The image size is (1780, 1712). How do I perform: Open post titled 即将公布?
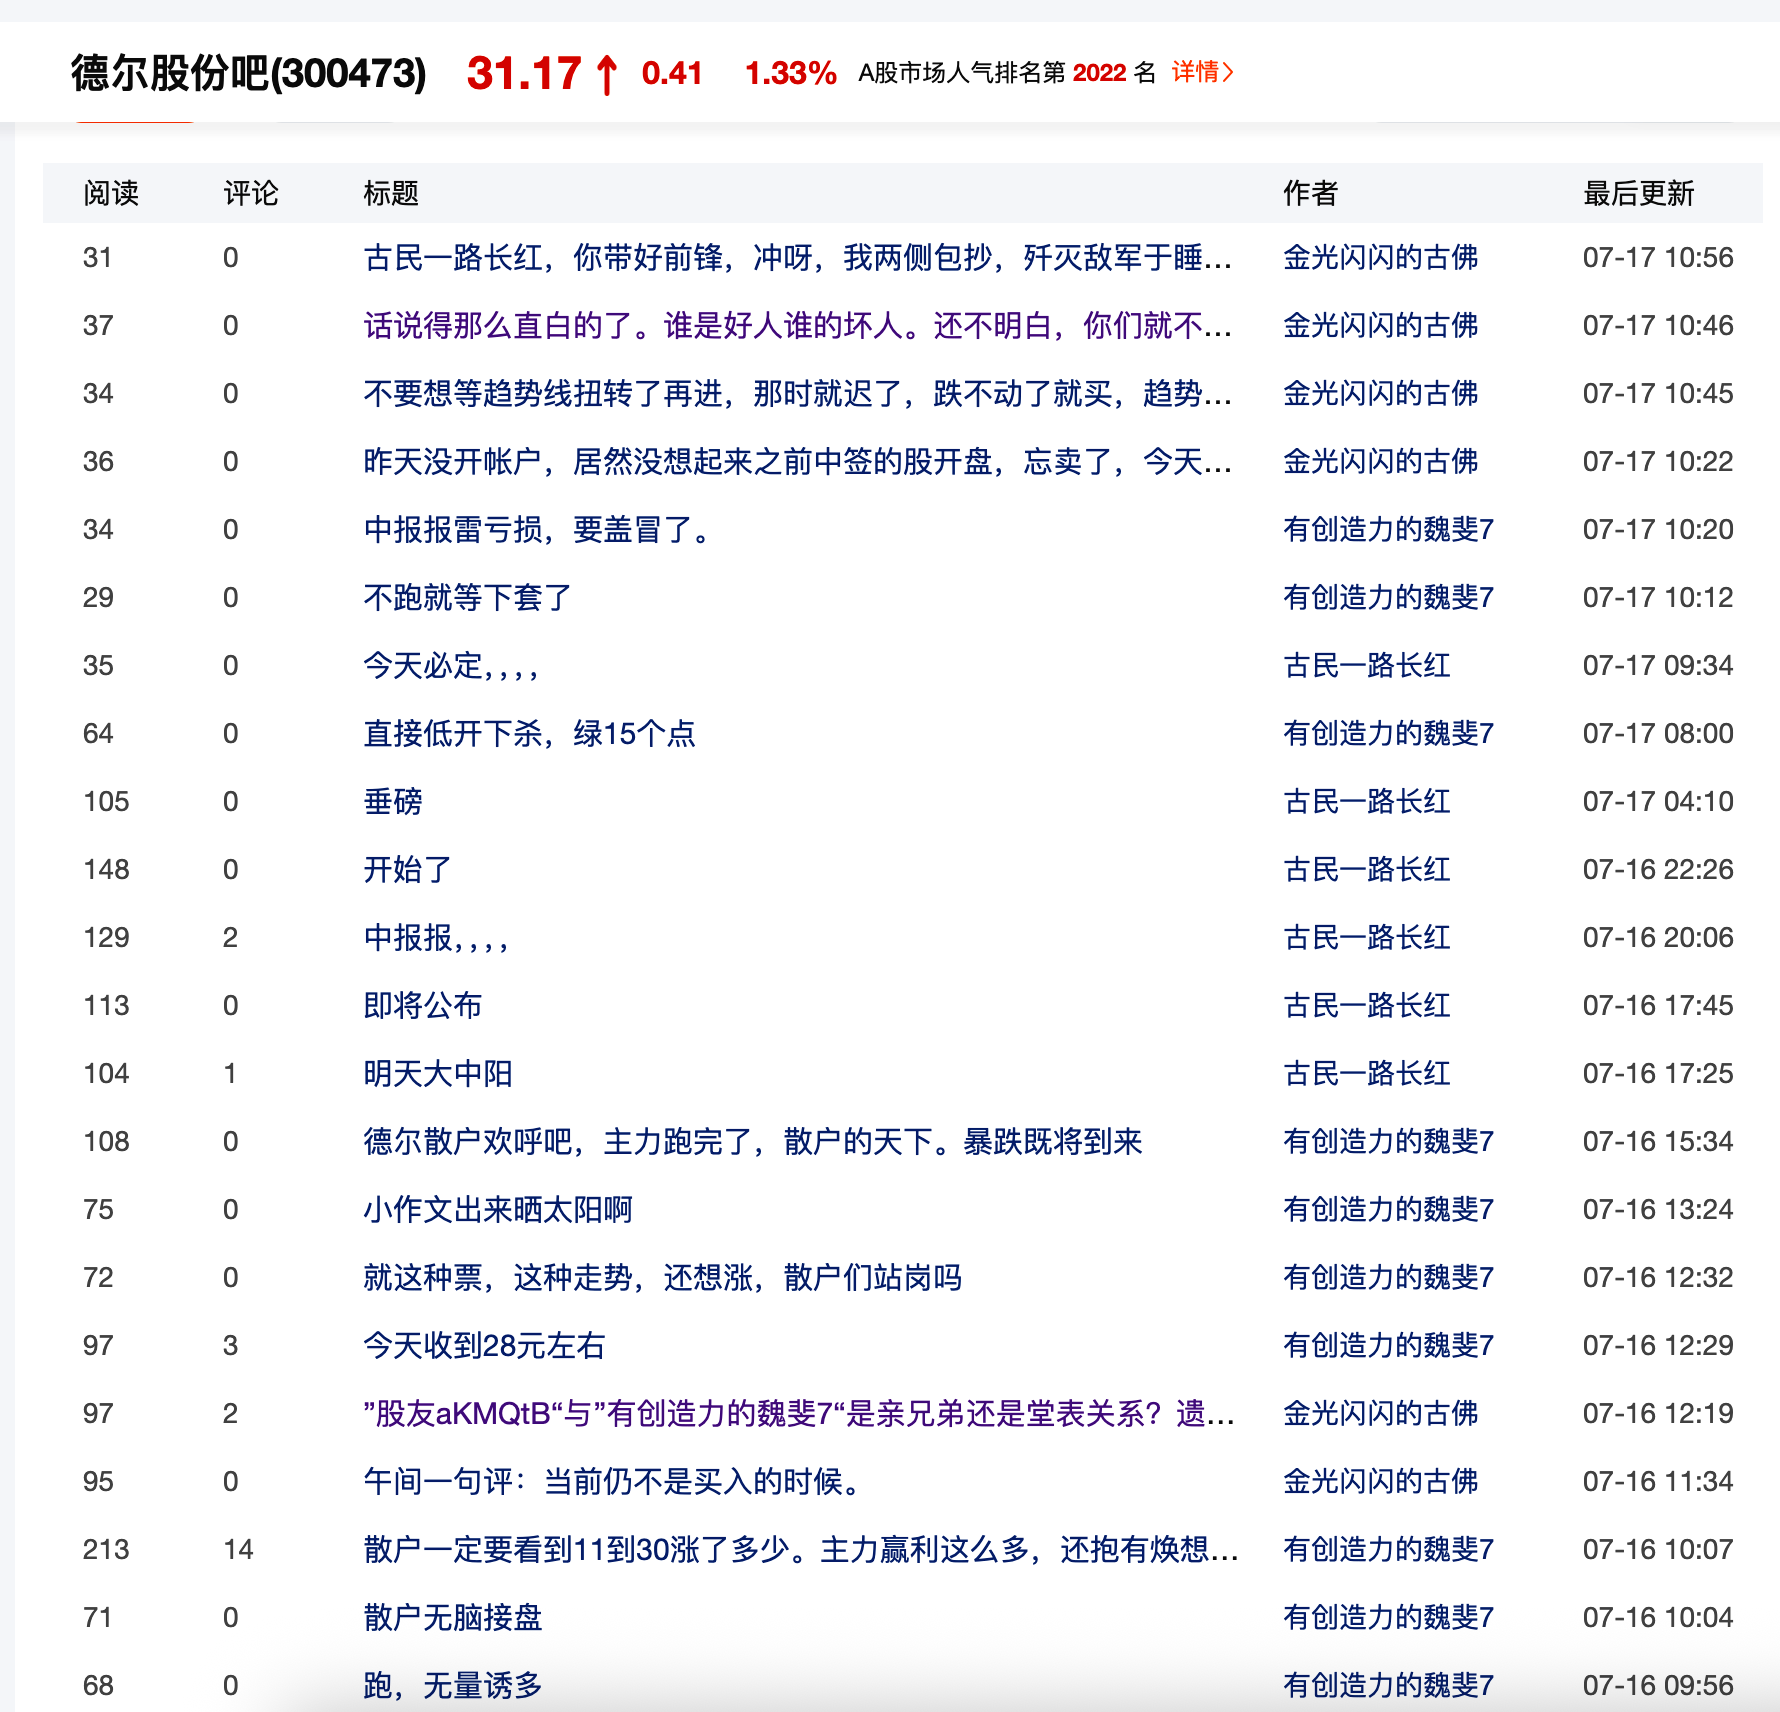423,1006
